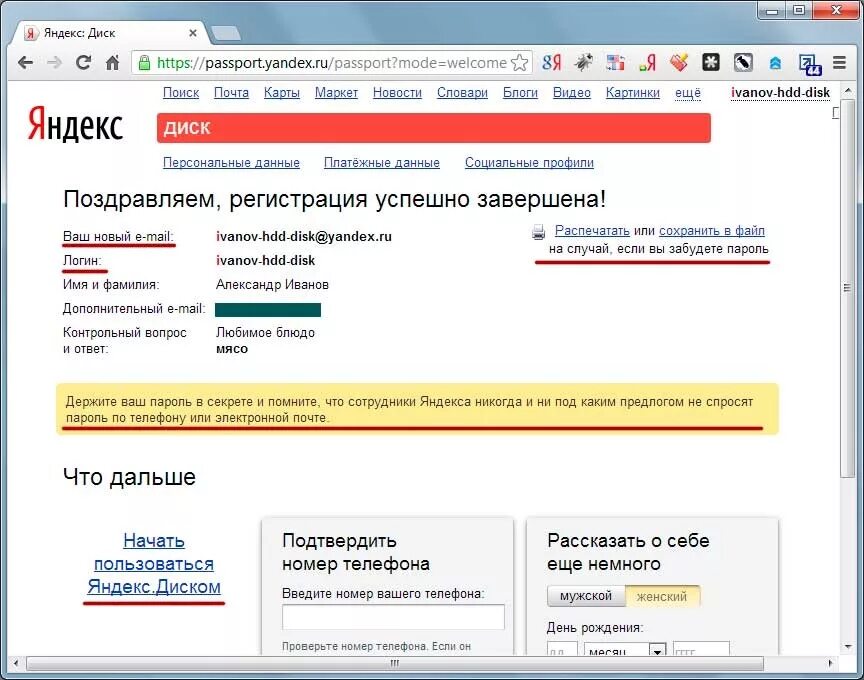864x680 pixels.
Task: Open the red Я extension with green dot
Action: [647, 63]
